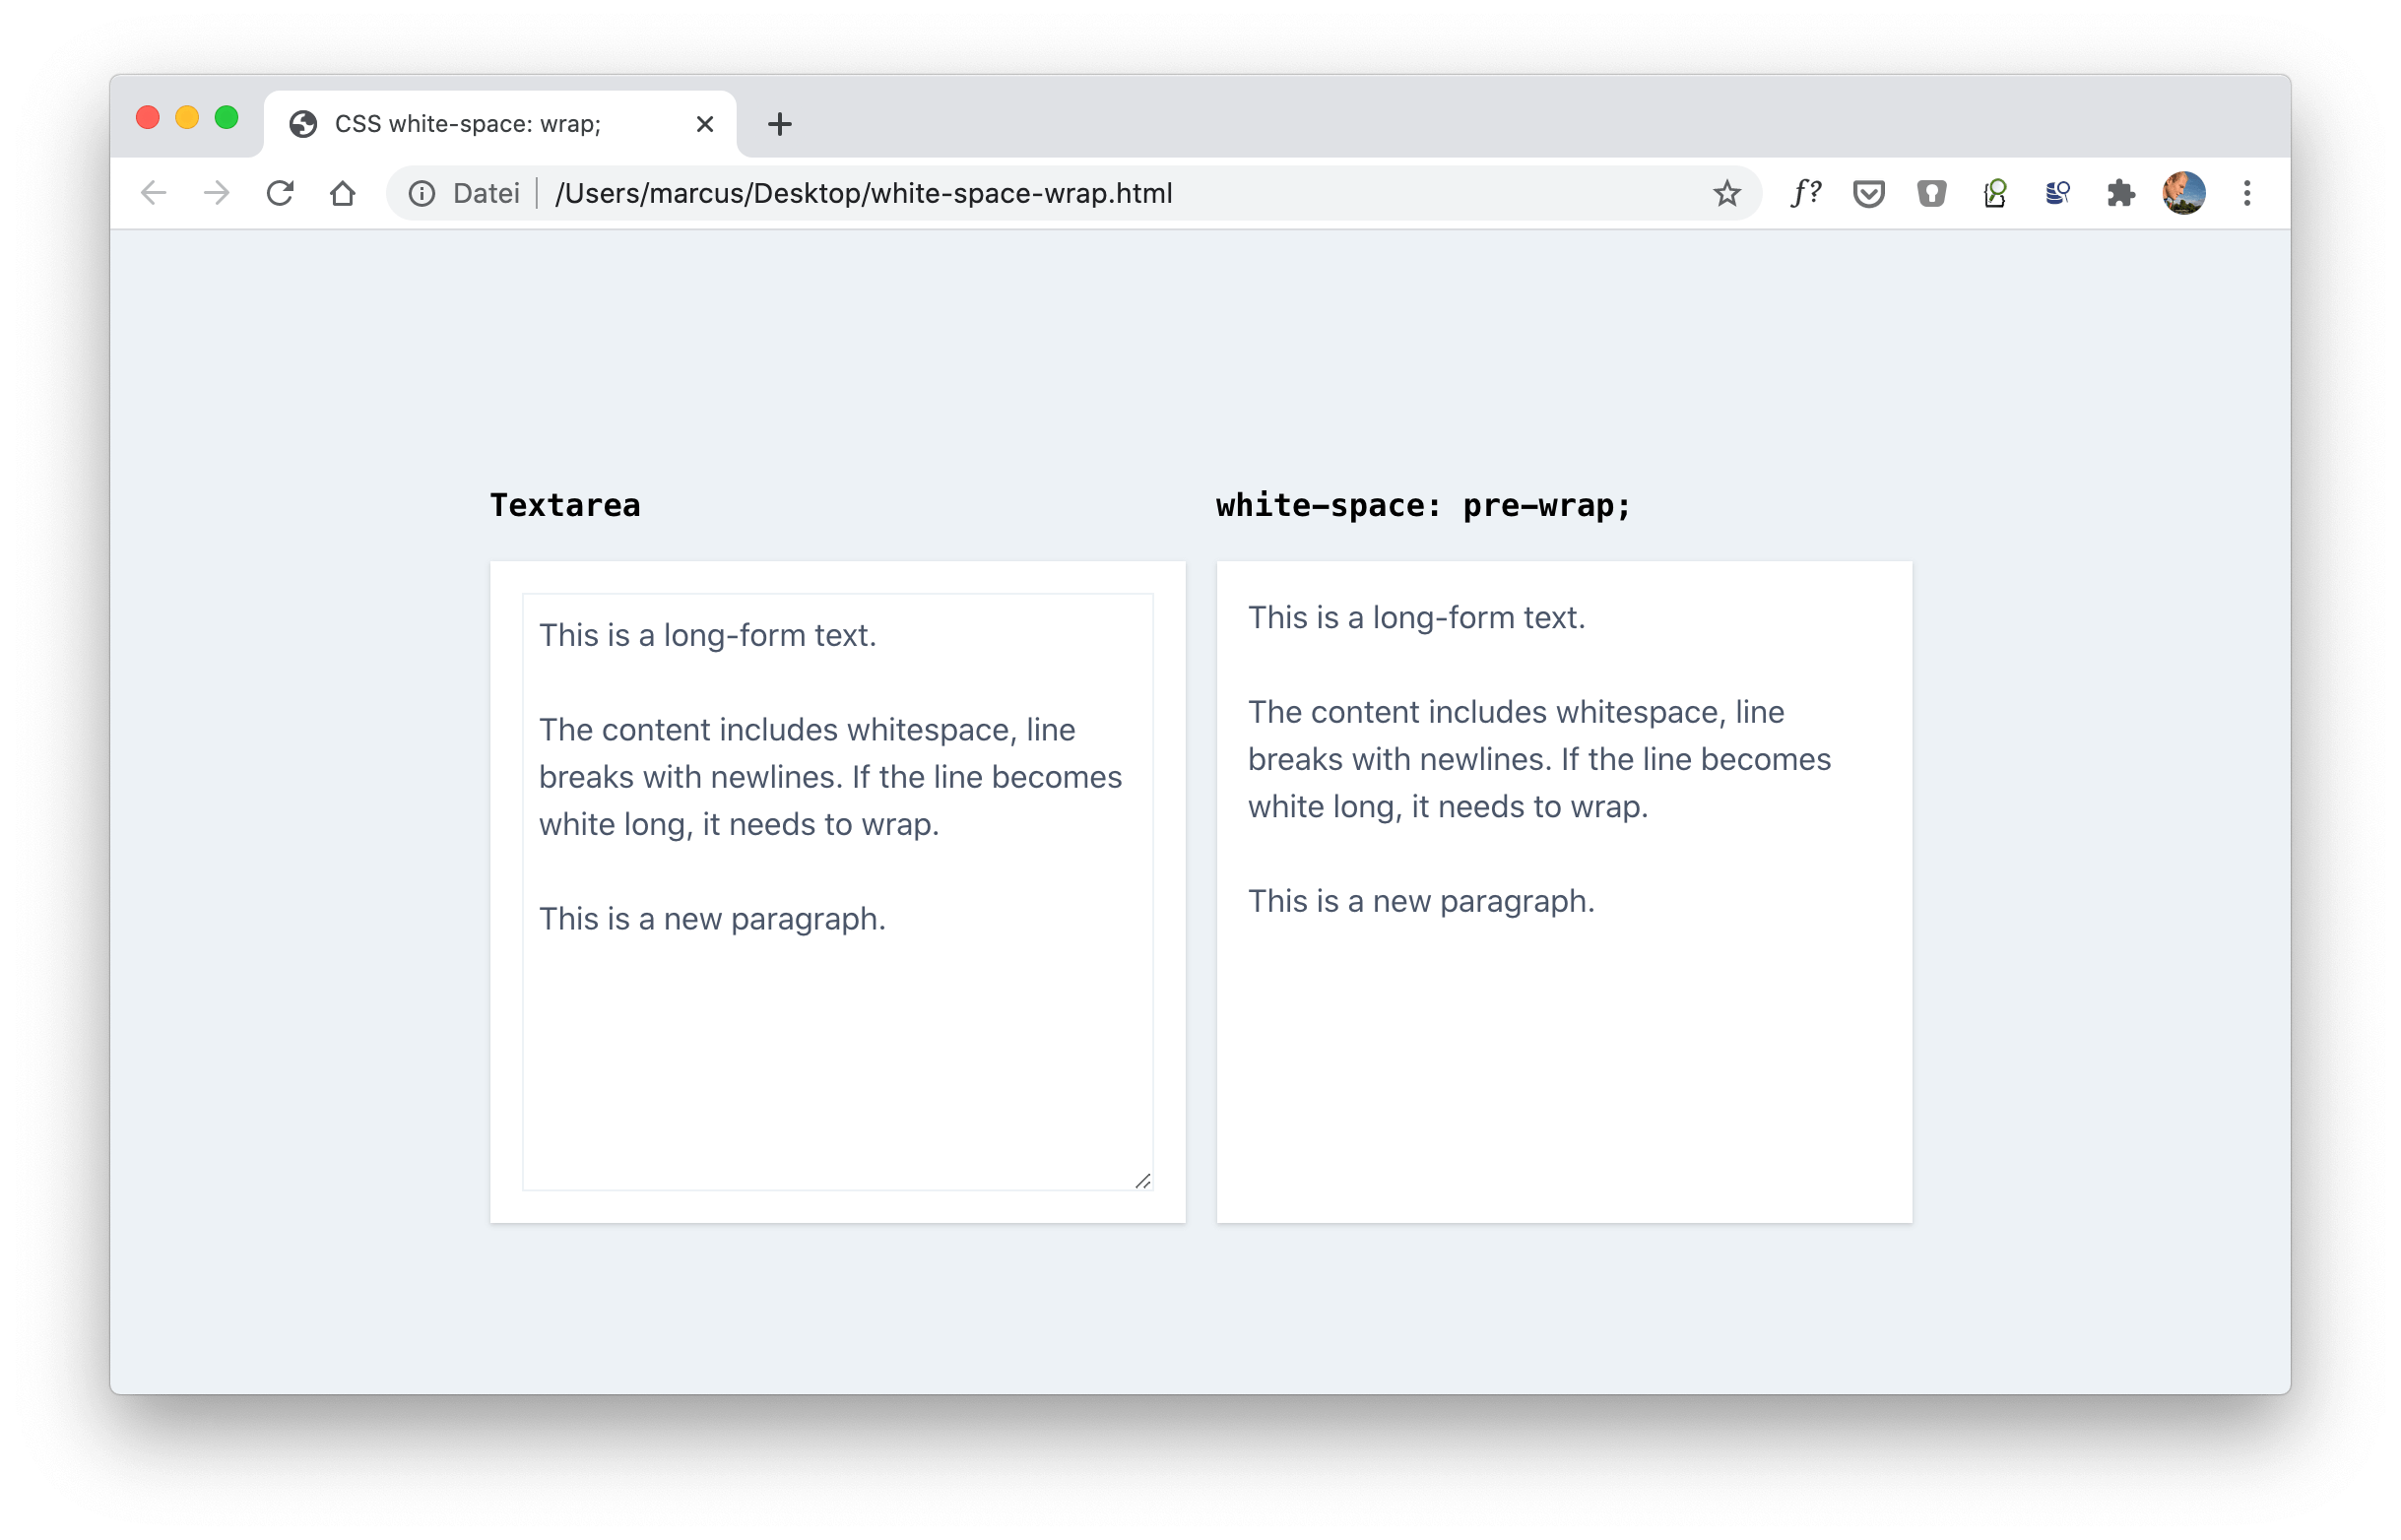Navigate forward with the arrow
The image size is (2401, 1540).
(x=216, y=193)
